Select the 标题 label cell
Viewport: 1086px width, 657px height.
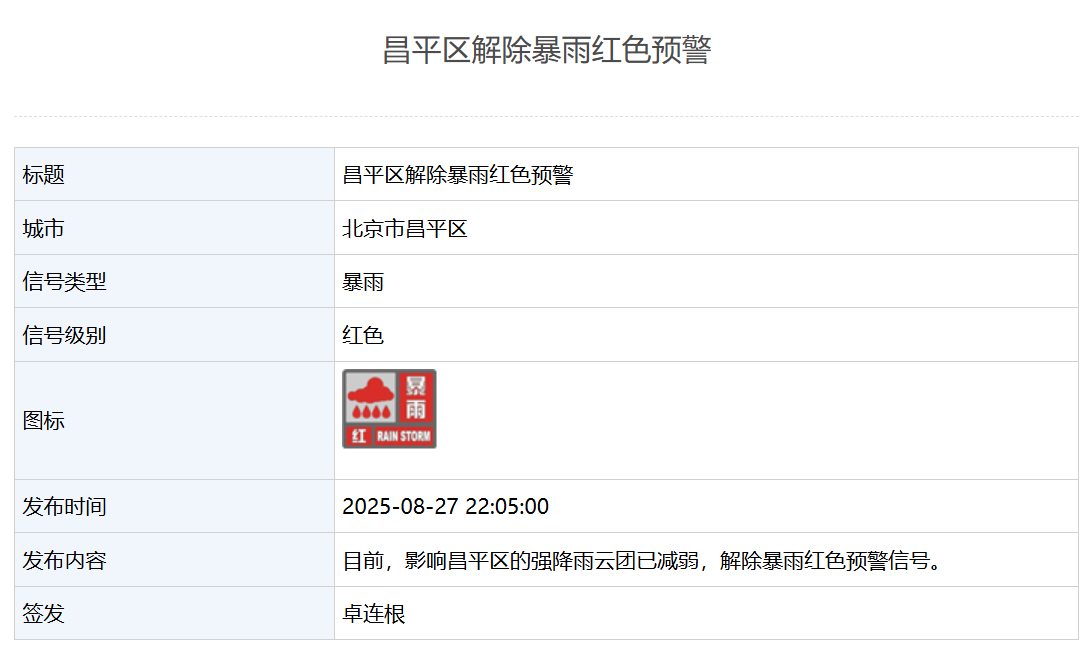175,174
